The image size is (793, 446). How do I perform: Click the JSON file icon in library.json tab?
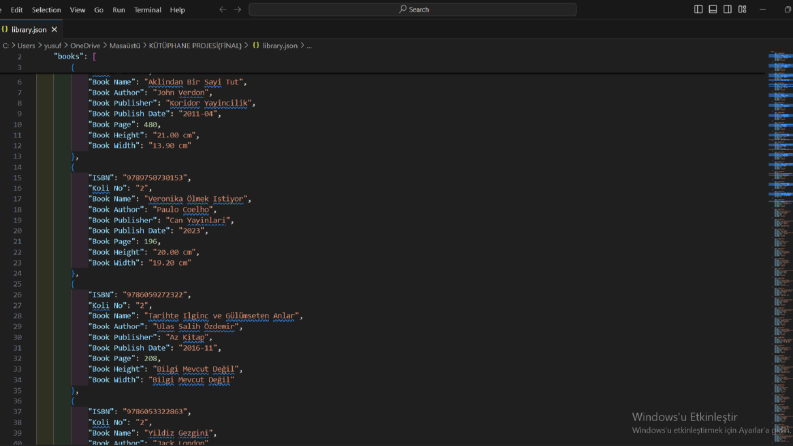(5, 29)
